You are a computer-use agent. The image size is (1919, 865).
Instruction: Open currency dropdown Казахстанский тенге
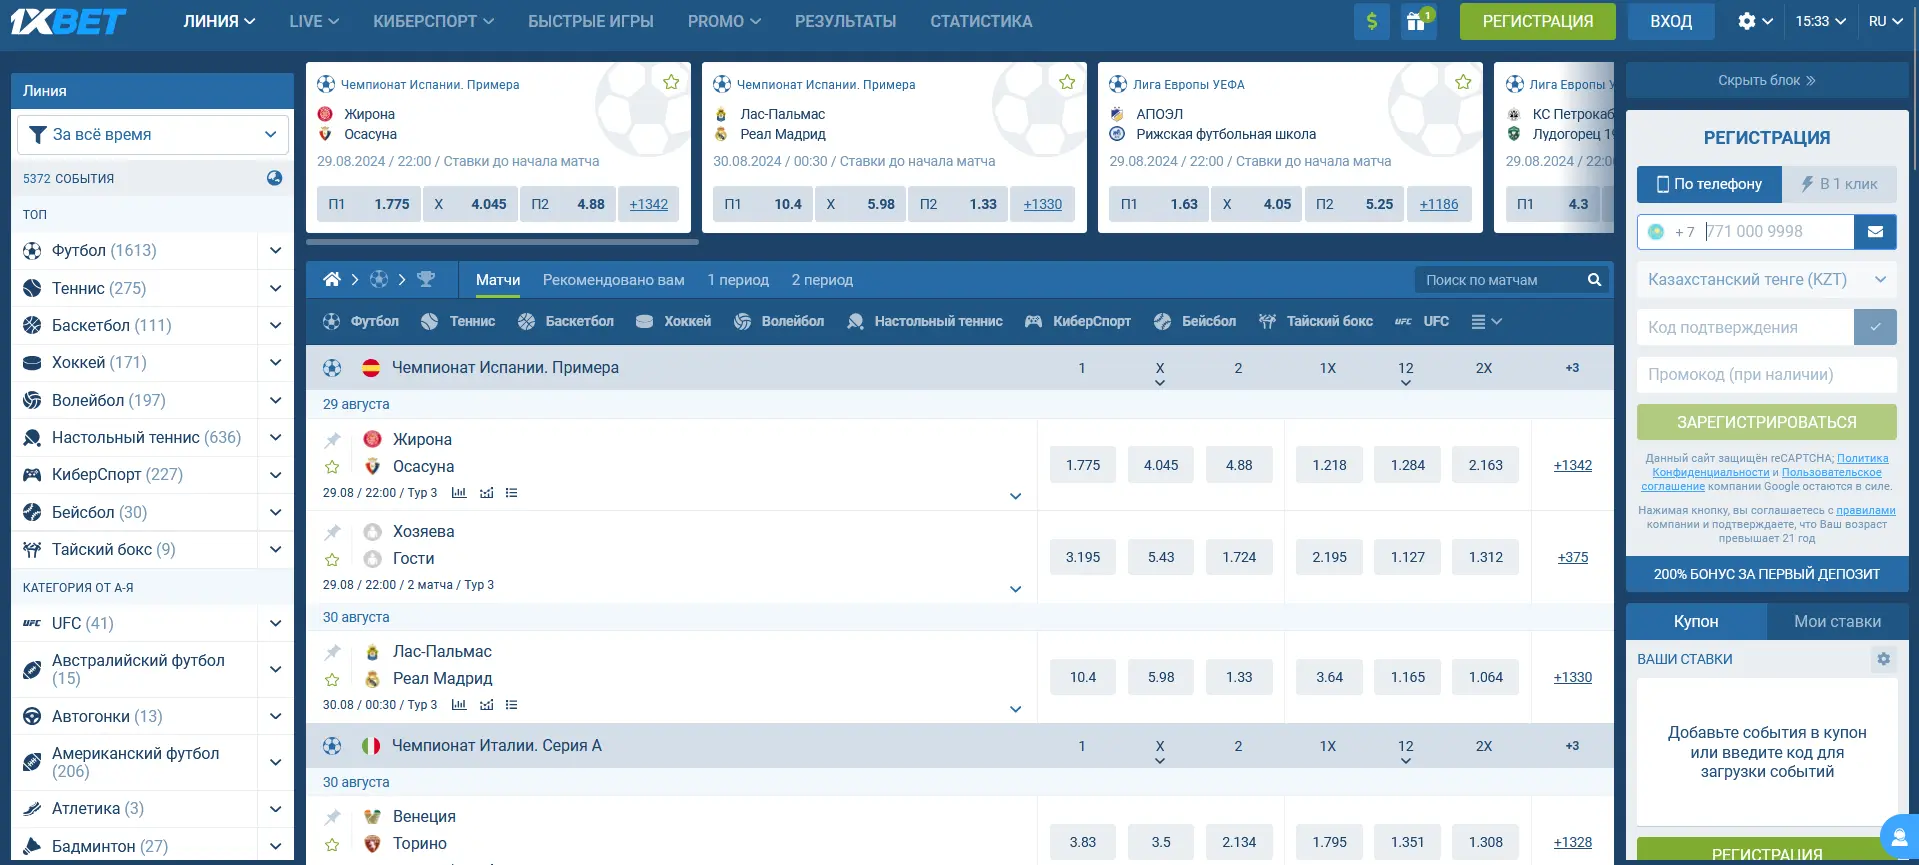1767,280
